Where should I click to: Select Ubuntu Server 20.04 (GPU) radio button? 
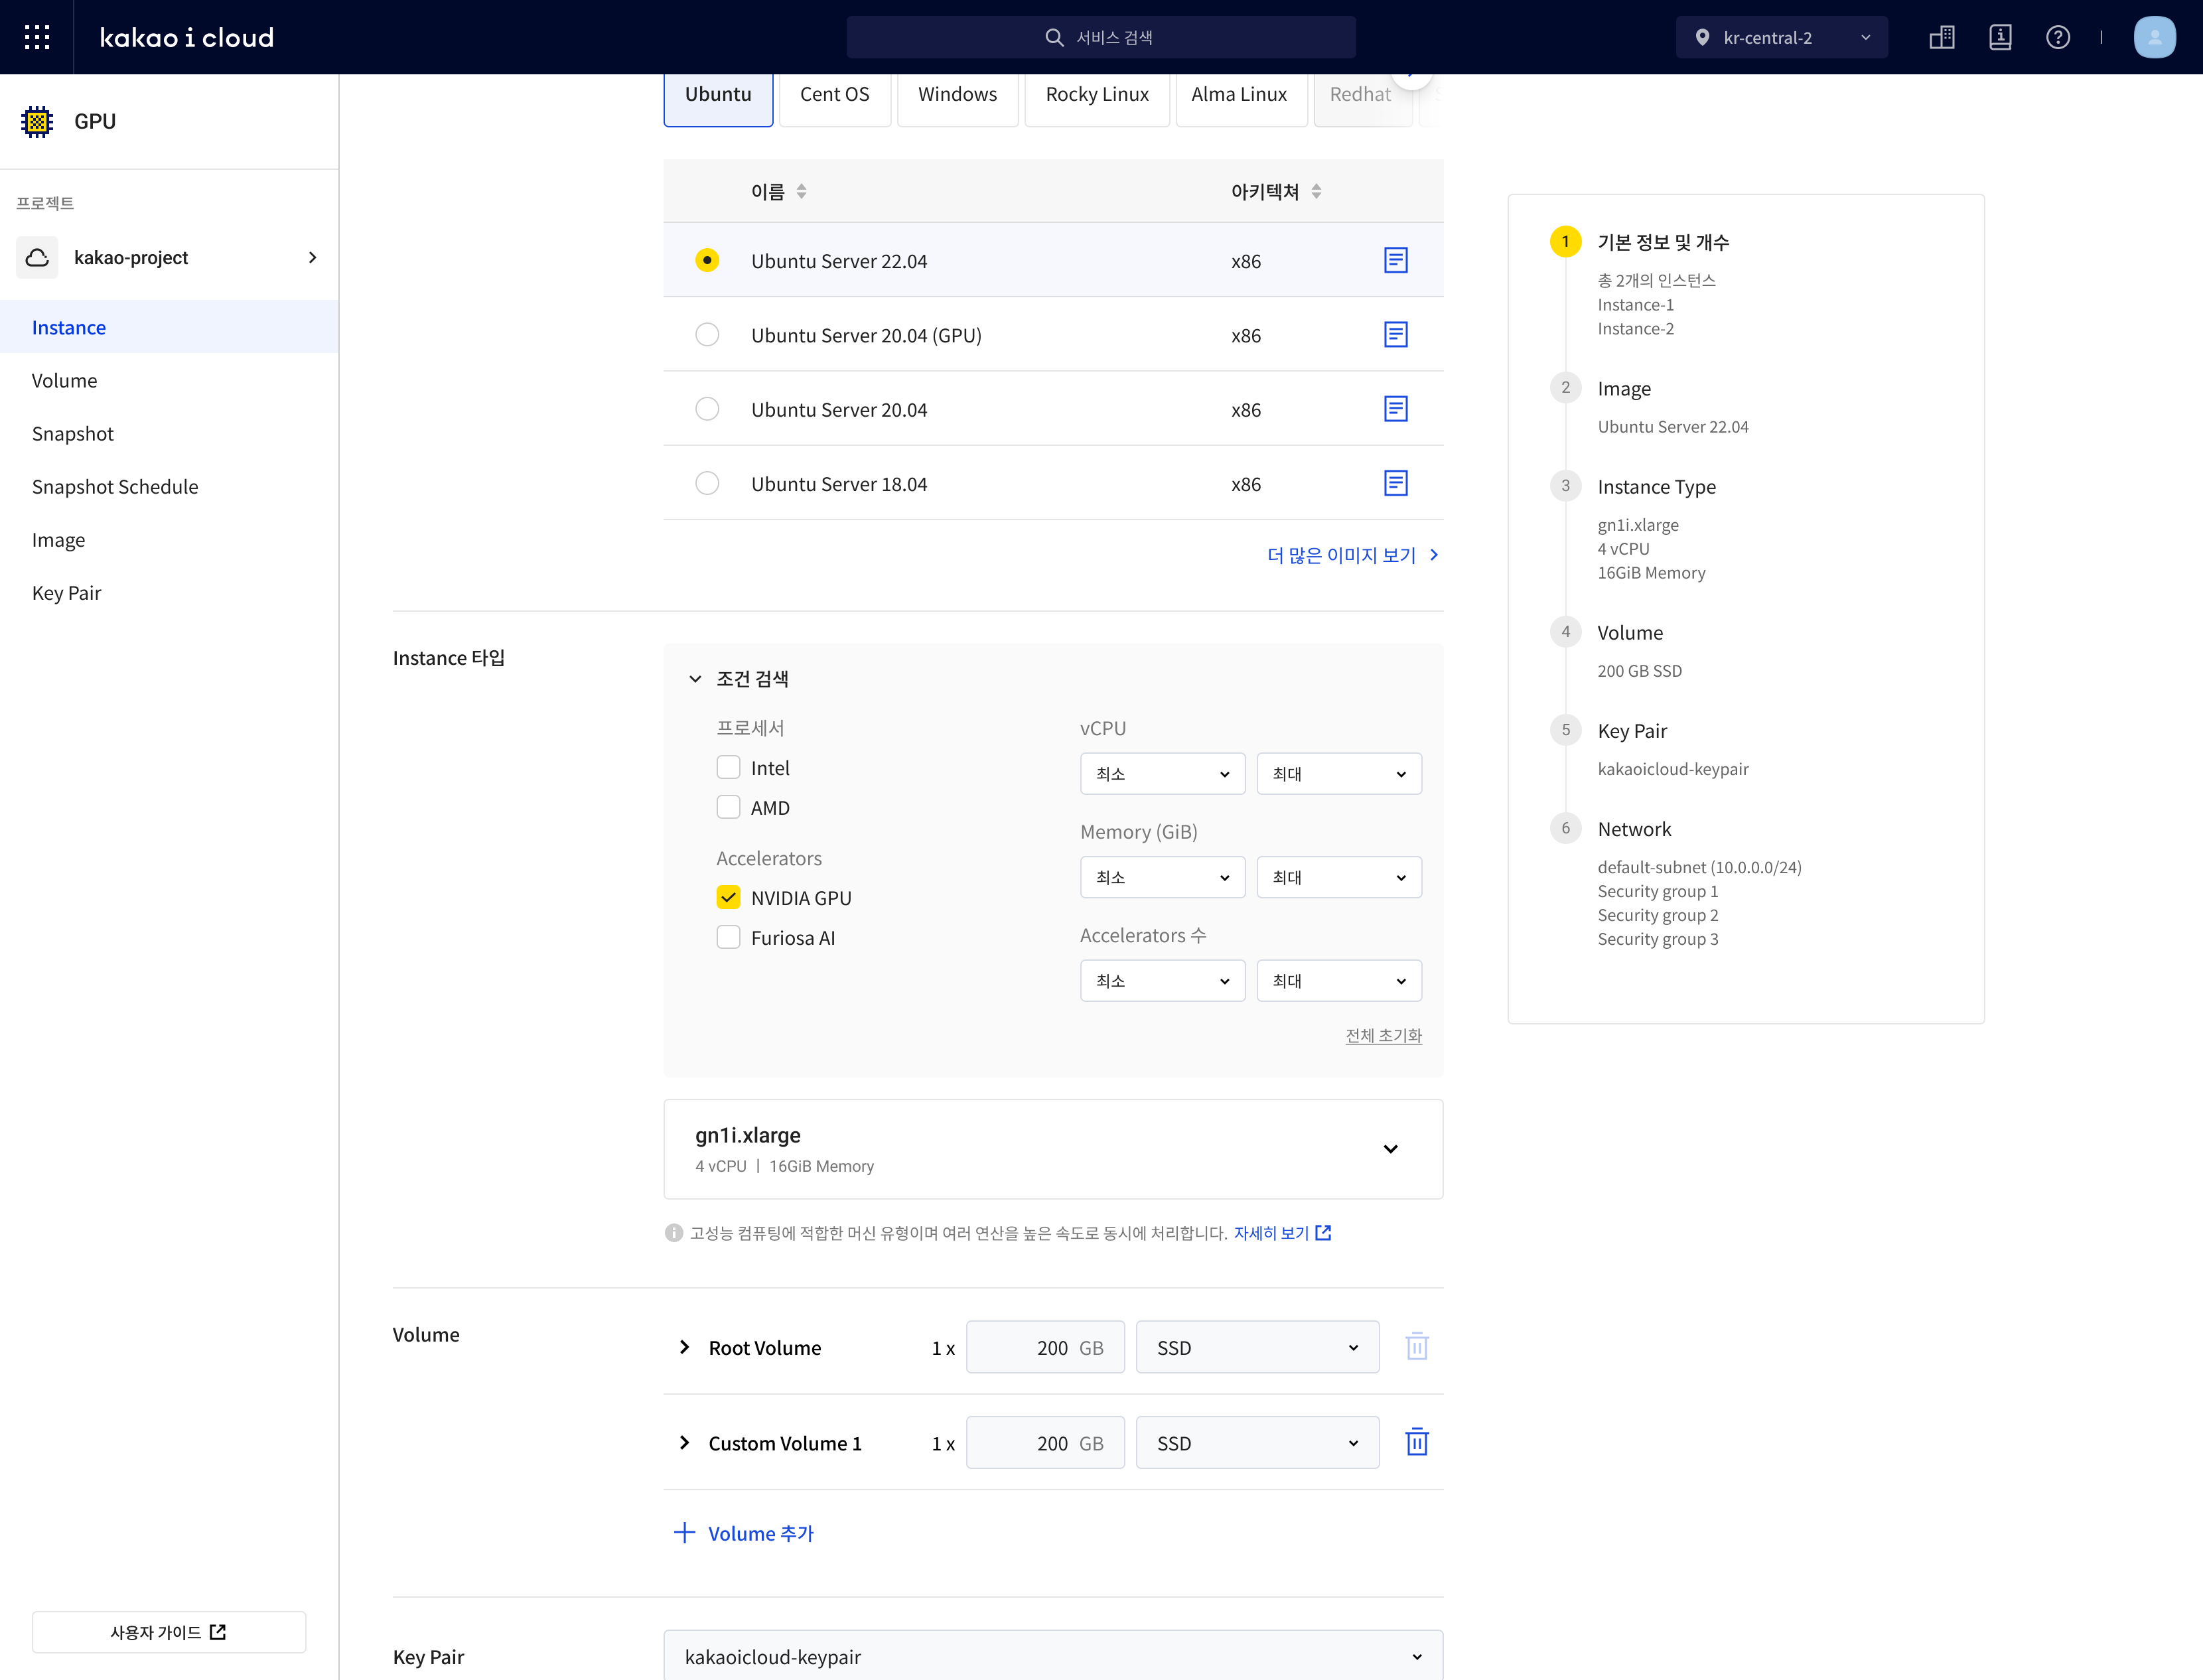click(x=707, y=334)
